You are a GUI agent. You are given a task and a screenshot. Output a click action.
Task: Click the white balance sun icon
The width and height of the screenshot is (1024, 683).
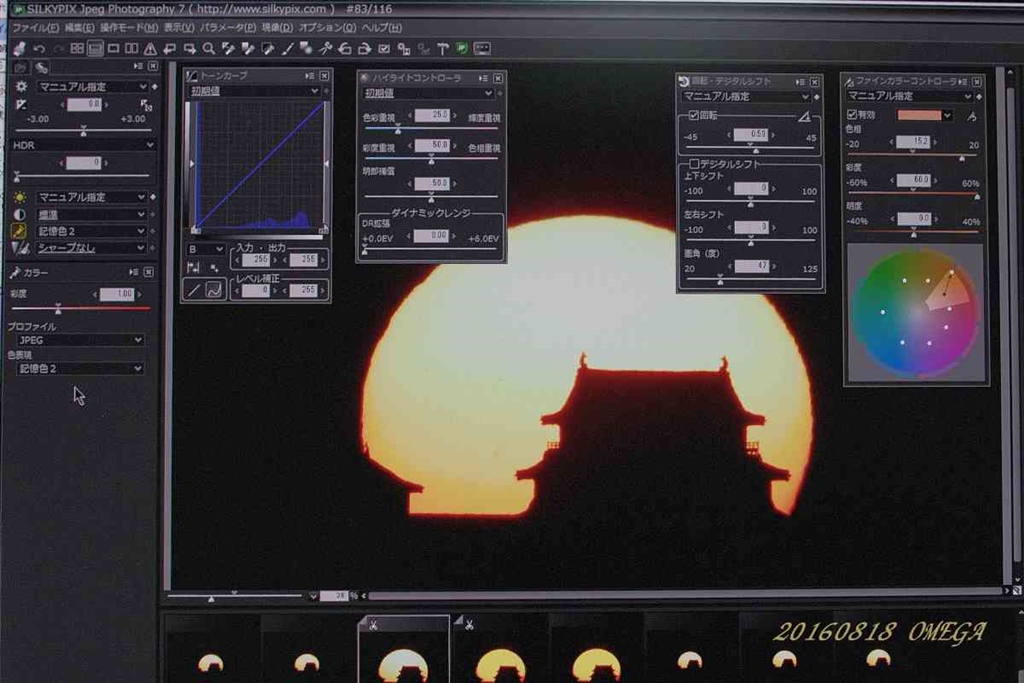pyautogui.click(x=20, y=197)
